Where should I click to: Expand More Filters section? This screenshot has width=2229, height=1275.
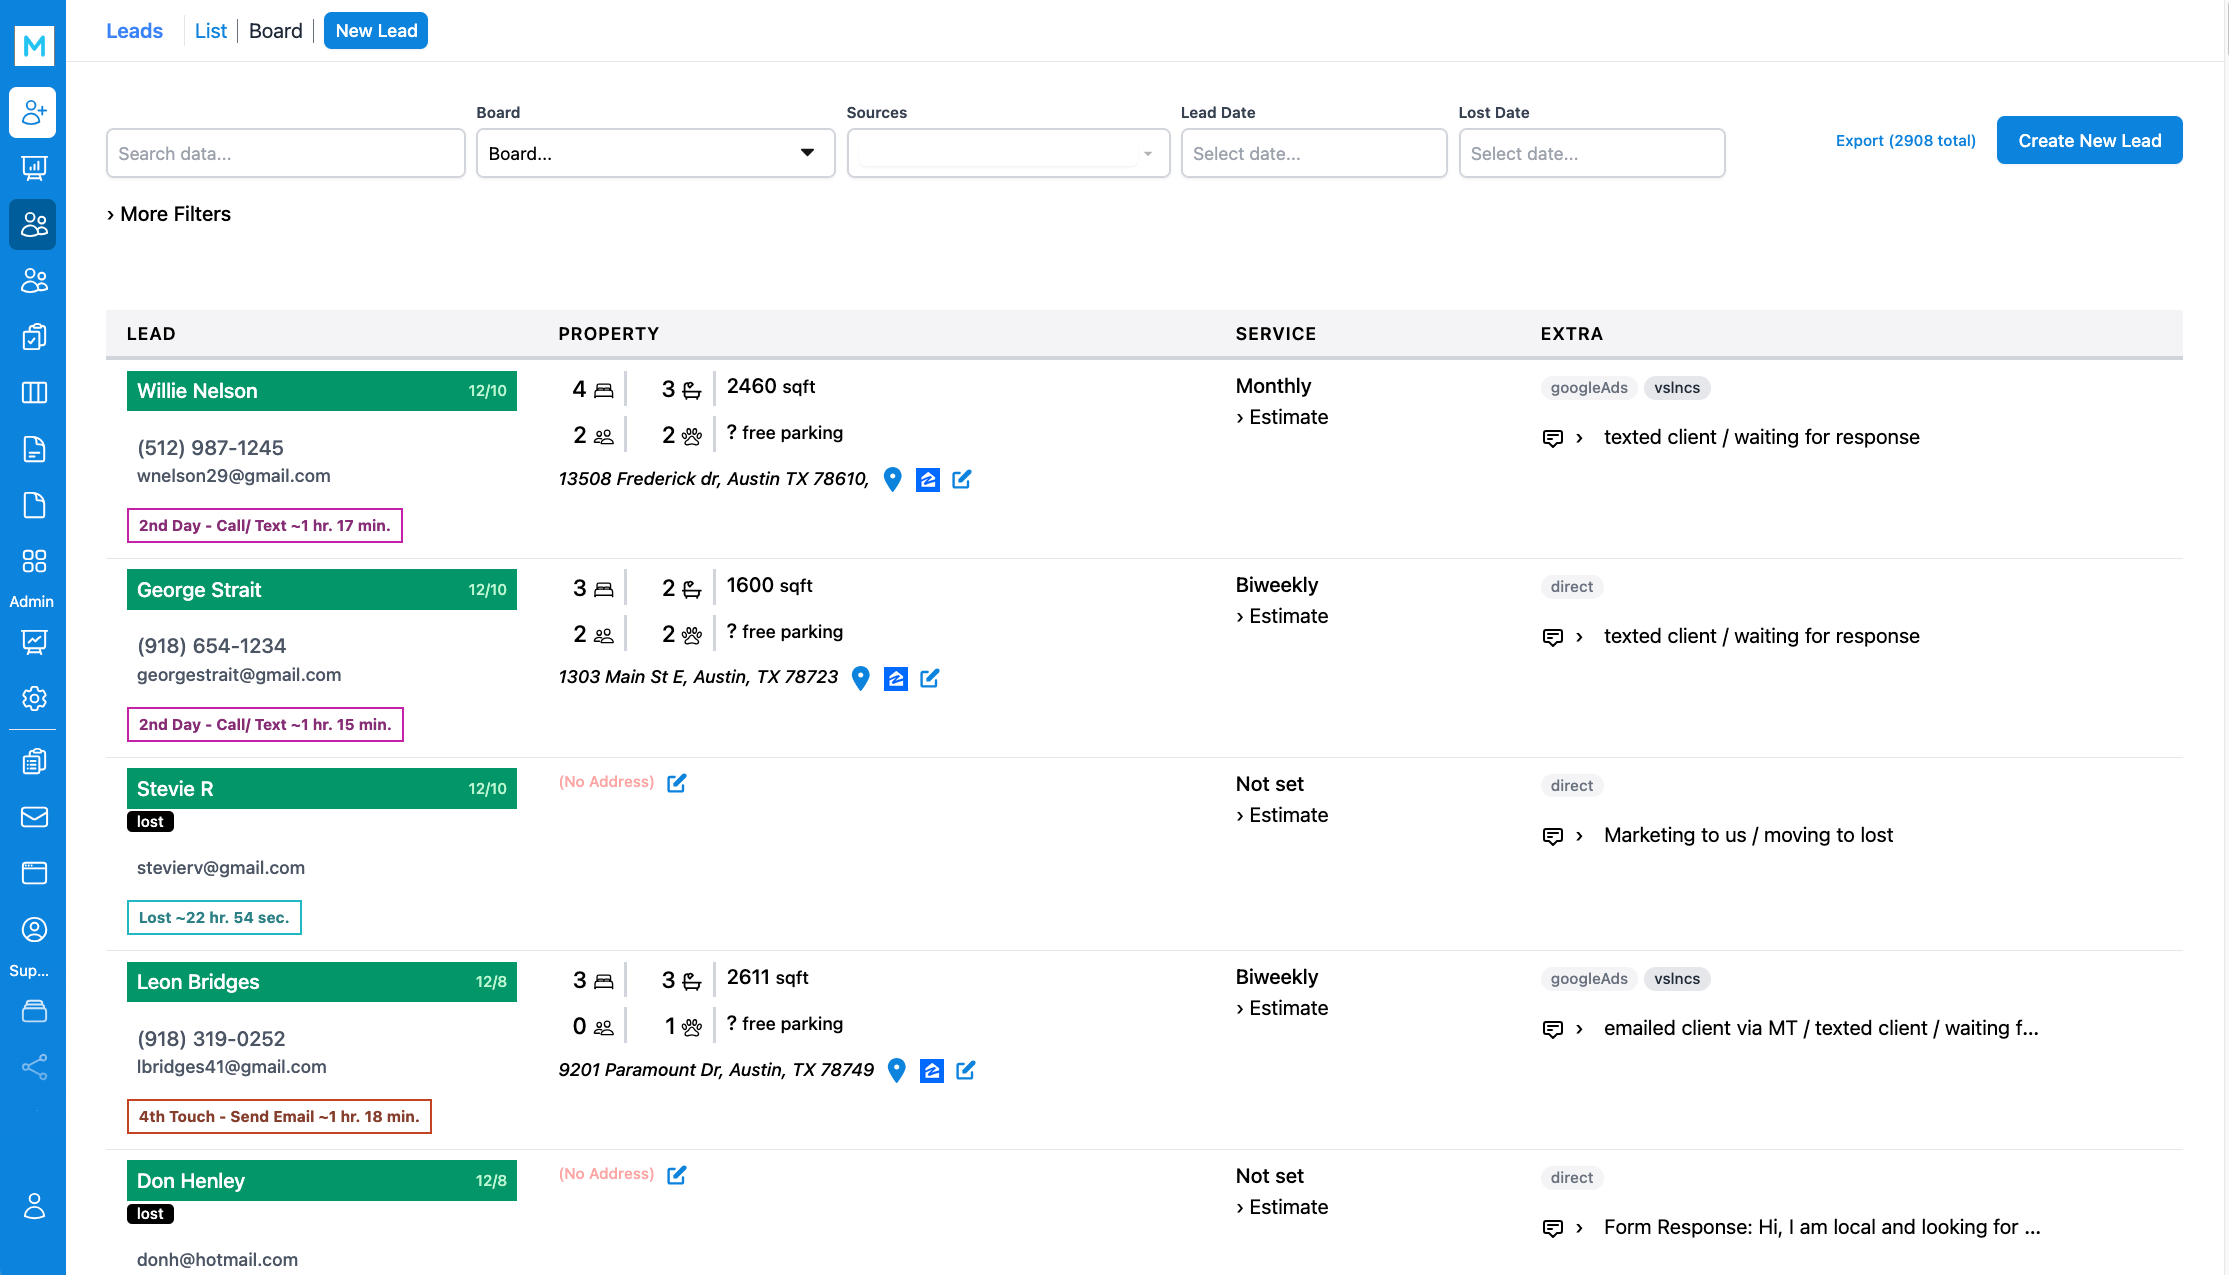coord(169,214)
